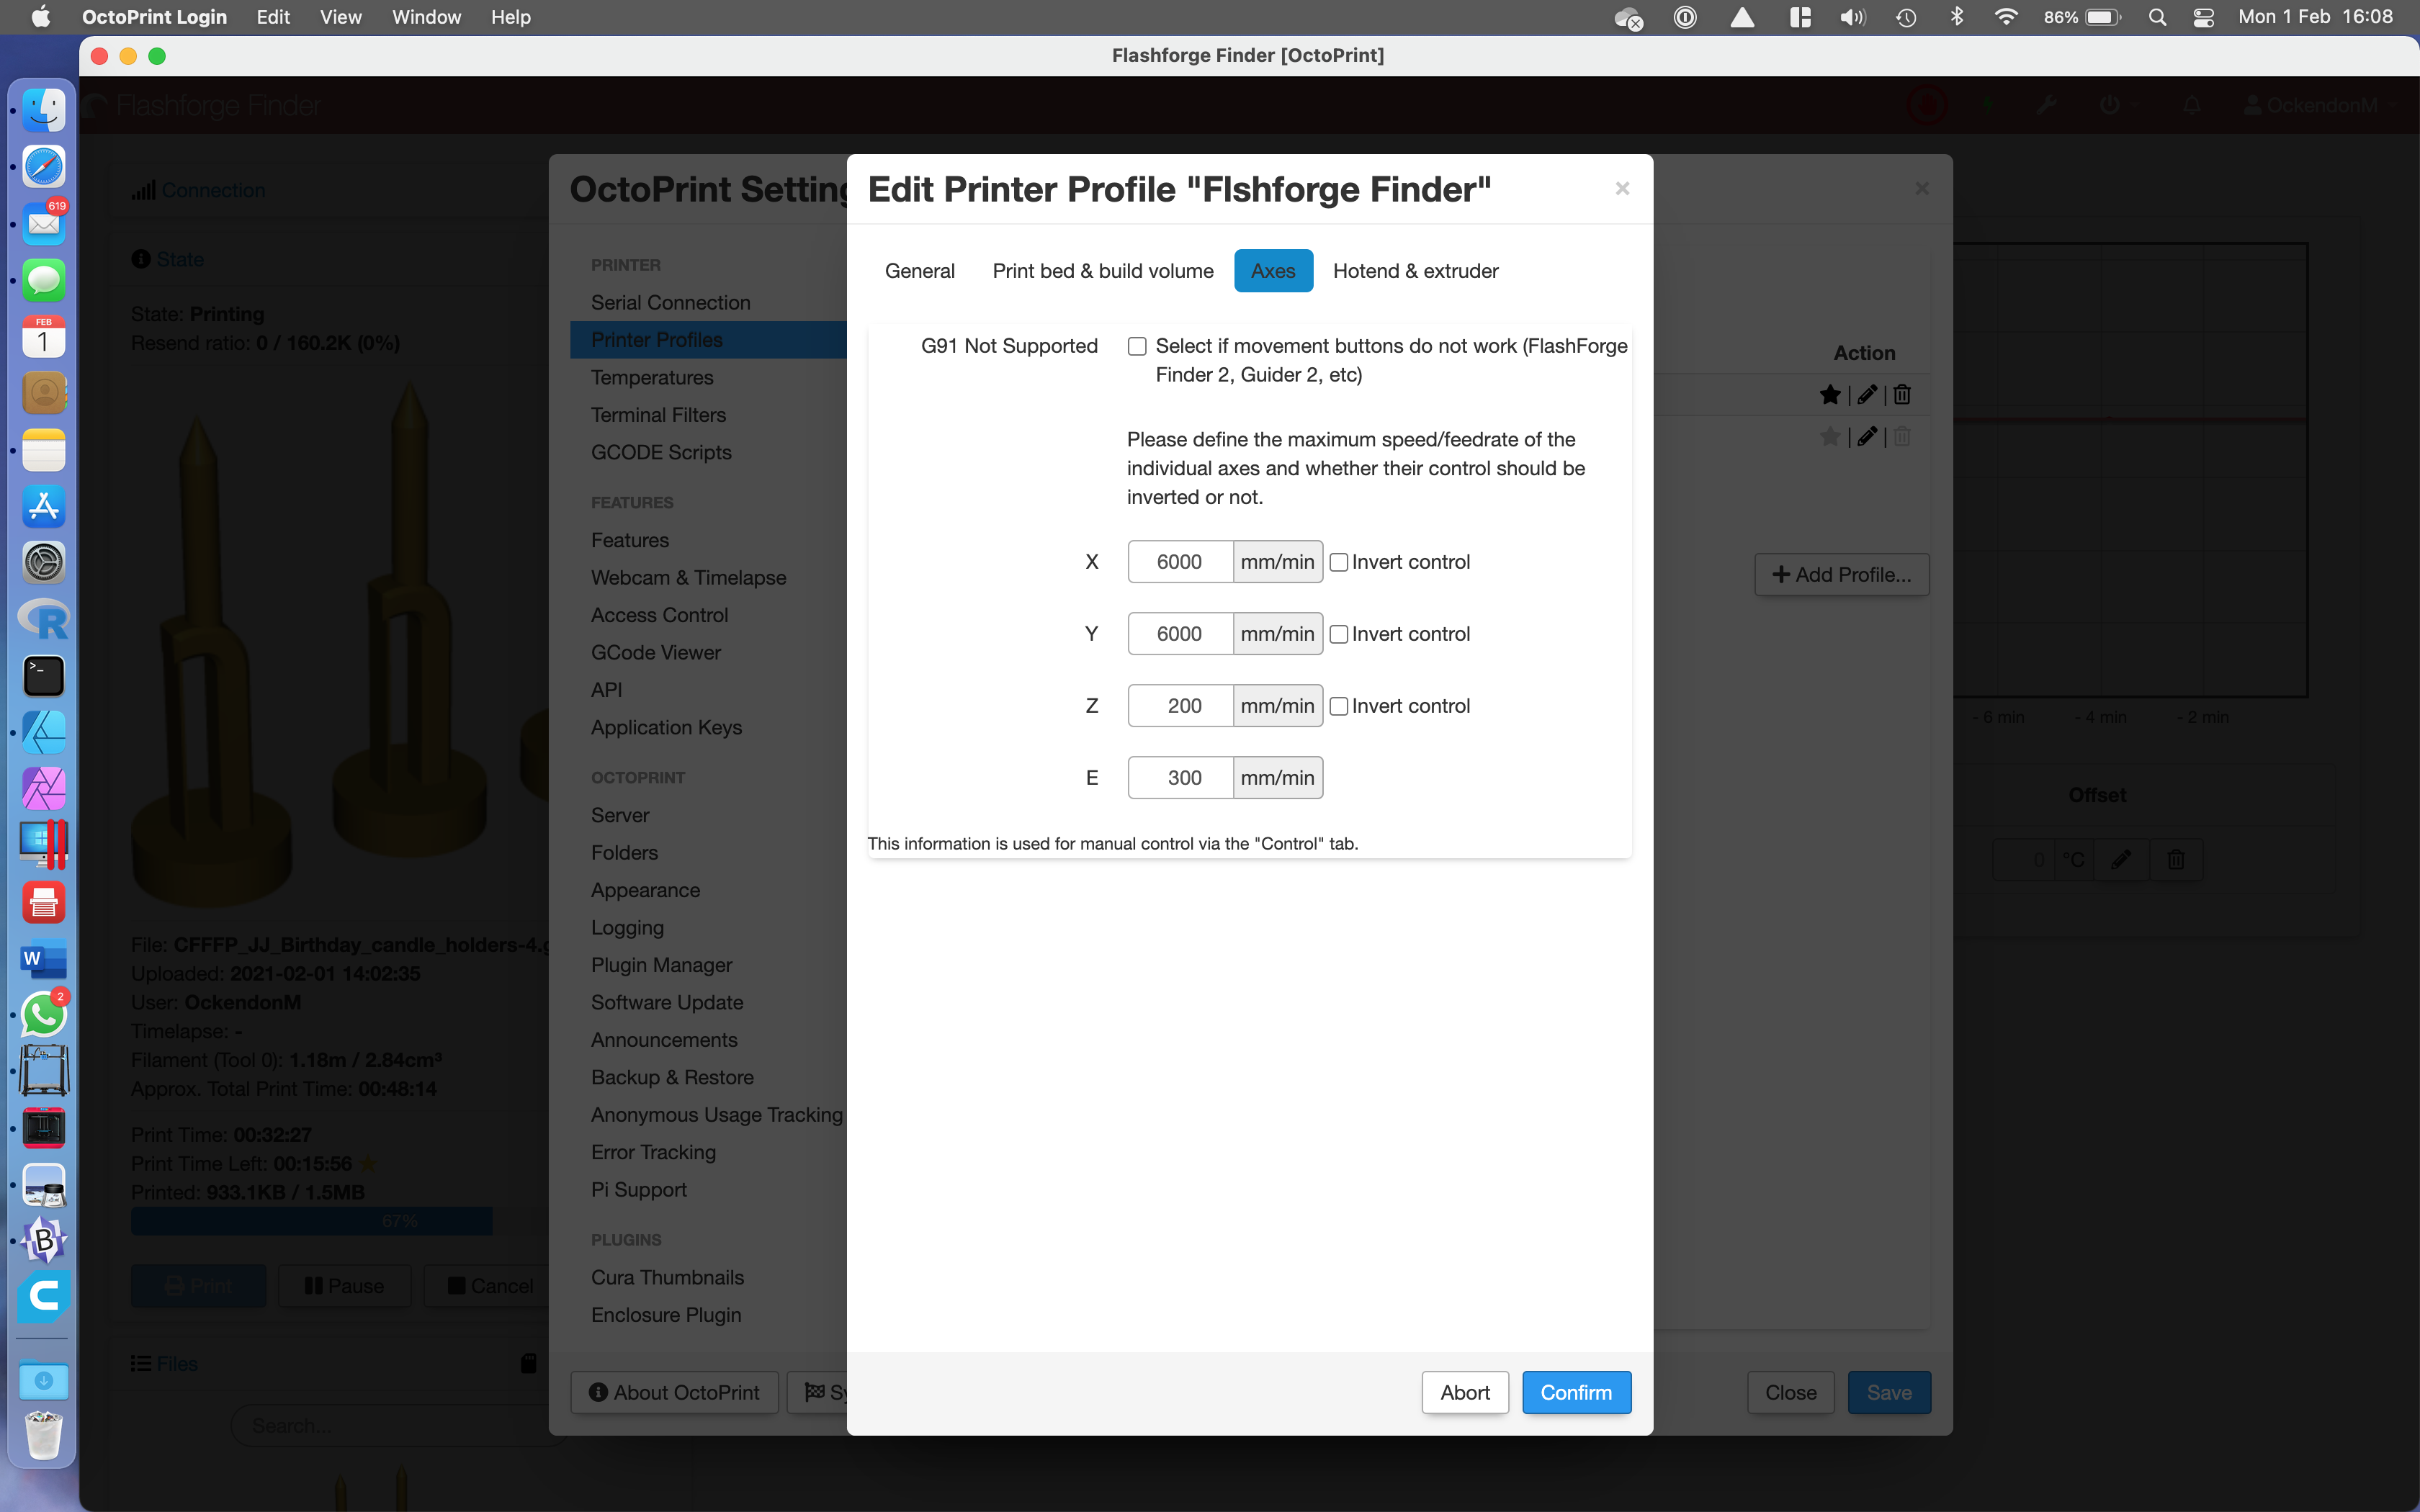Enable G91 Not Supported checkbox
The image size is (2420, 1512).
pos(1136,345)
